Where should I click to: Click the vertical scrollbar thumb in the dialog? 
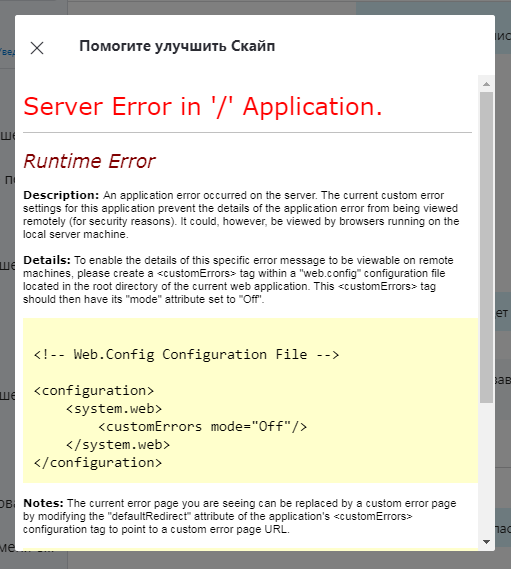pyautogui.click(x=486, y=247)
